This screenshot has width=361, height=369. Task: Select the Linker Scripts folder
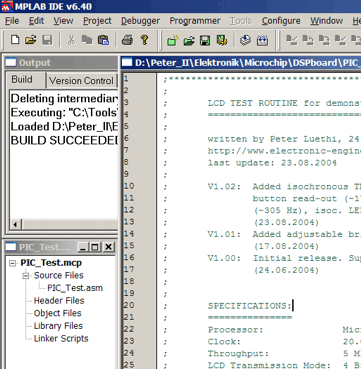(x=61, y=339)
